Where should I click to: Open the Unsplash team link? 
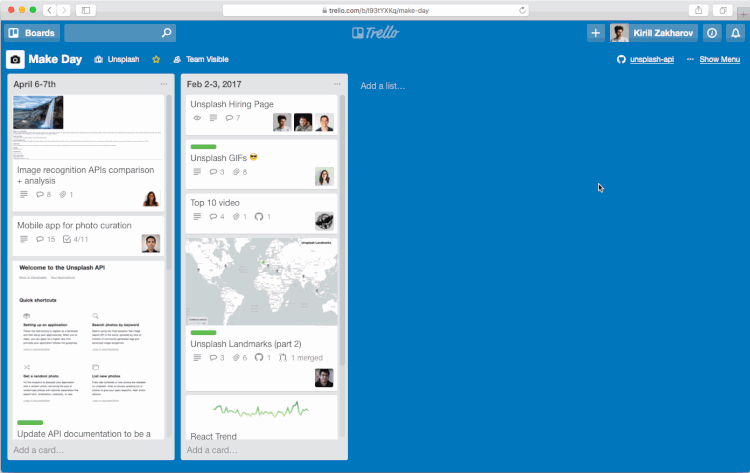click(117, 59)
